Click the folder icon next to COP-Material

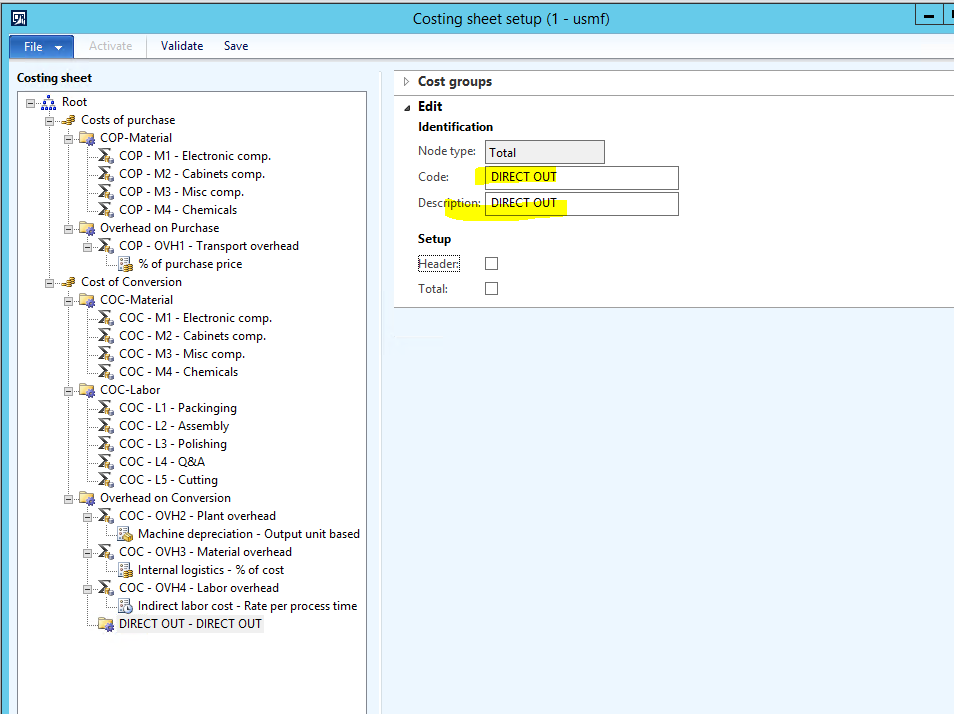87,138
